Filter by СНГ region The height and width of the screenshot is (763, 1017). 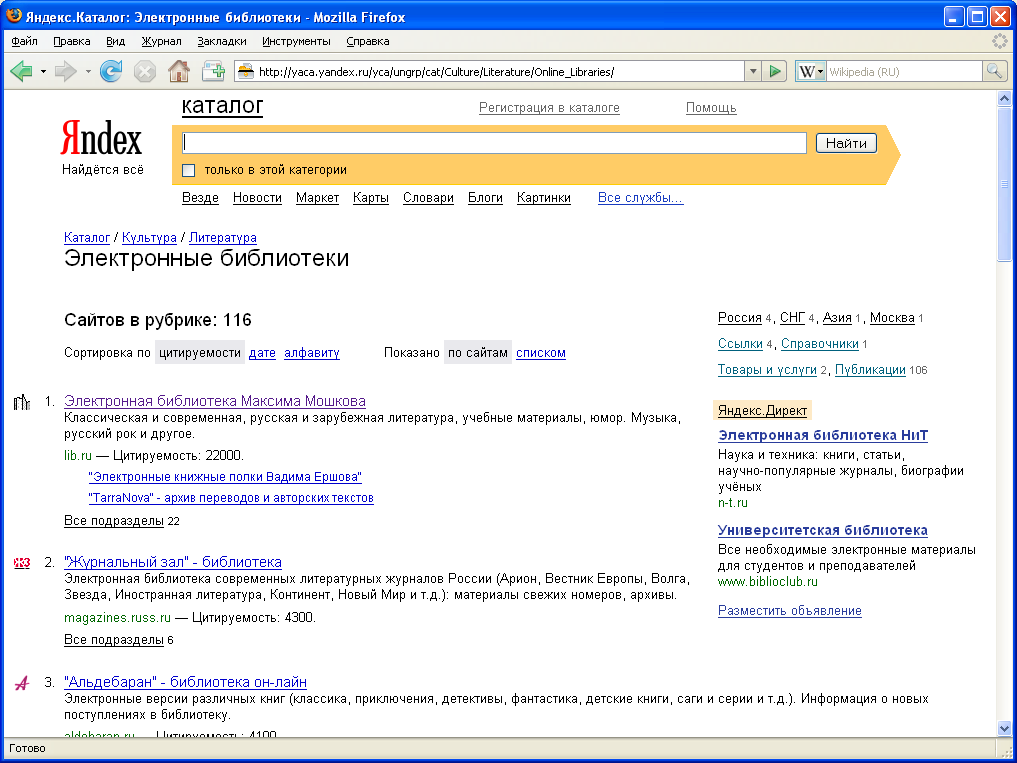pyautogui.click(x=792, y=318)
